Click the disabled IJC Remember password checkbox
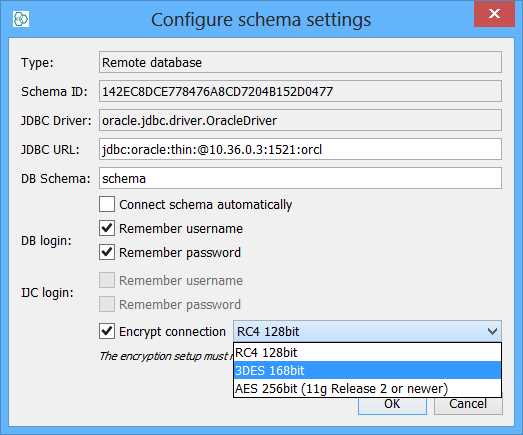Viewport: 523px width, 435px height. (x=107, y=304)
